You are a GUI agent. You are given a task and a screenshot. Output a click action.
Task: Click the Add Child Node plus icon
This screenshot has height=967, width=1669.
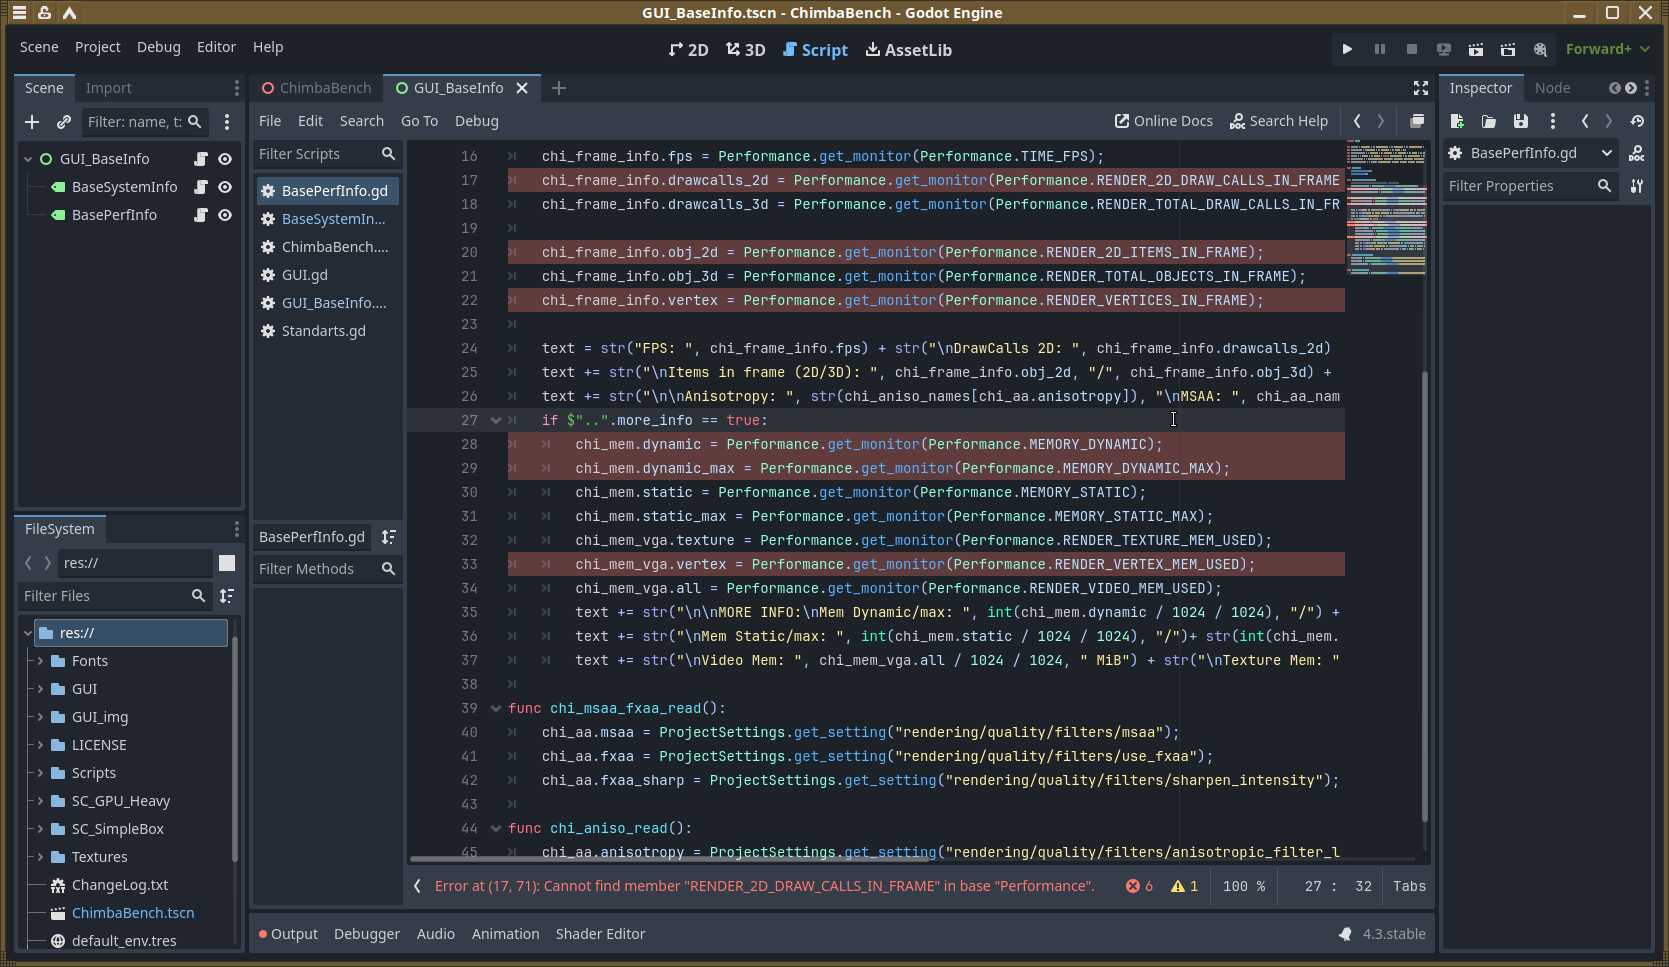click(x=32, y=122)
